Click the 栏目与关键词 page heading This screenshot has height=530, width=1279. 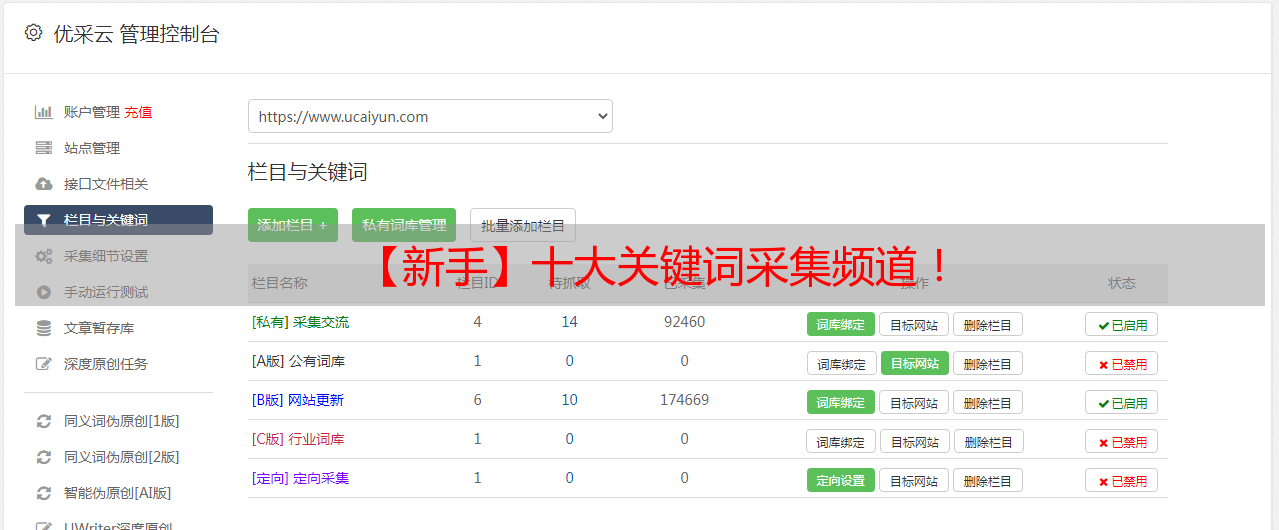click(307, 172)
